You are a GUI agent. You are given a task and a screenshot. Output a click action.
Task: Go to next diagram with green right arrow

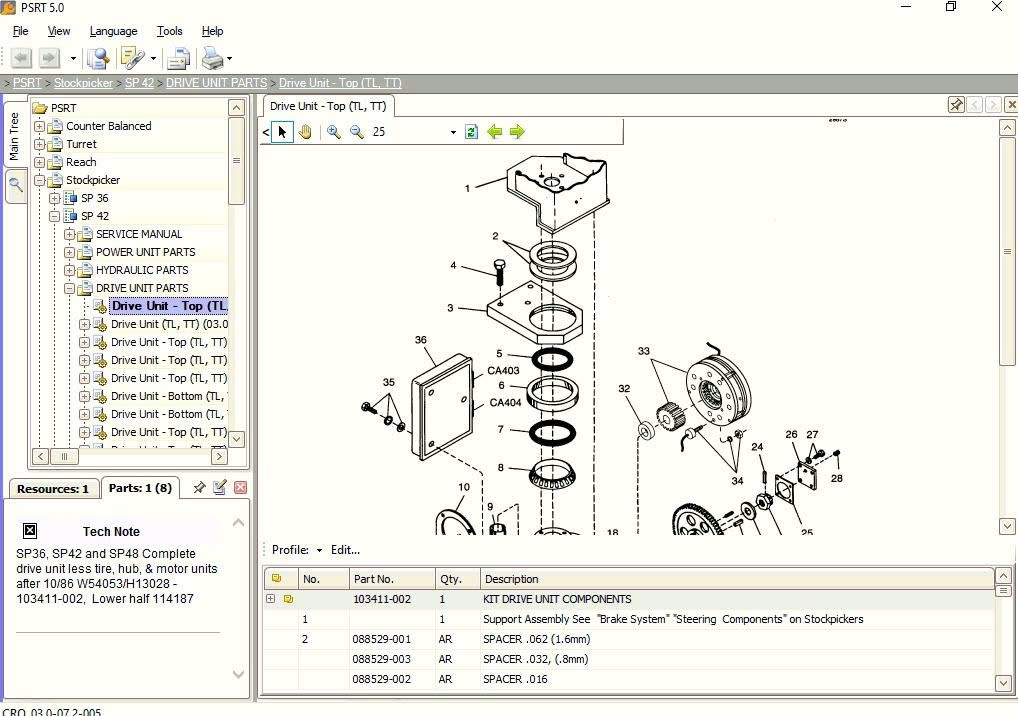click(x=517, y=132)
